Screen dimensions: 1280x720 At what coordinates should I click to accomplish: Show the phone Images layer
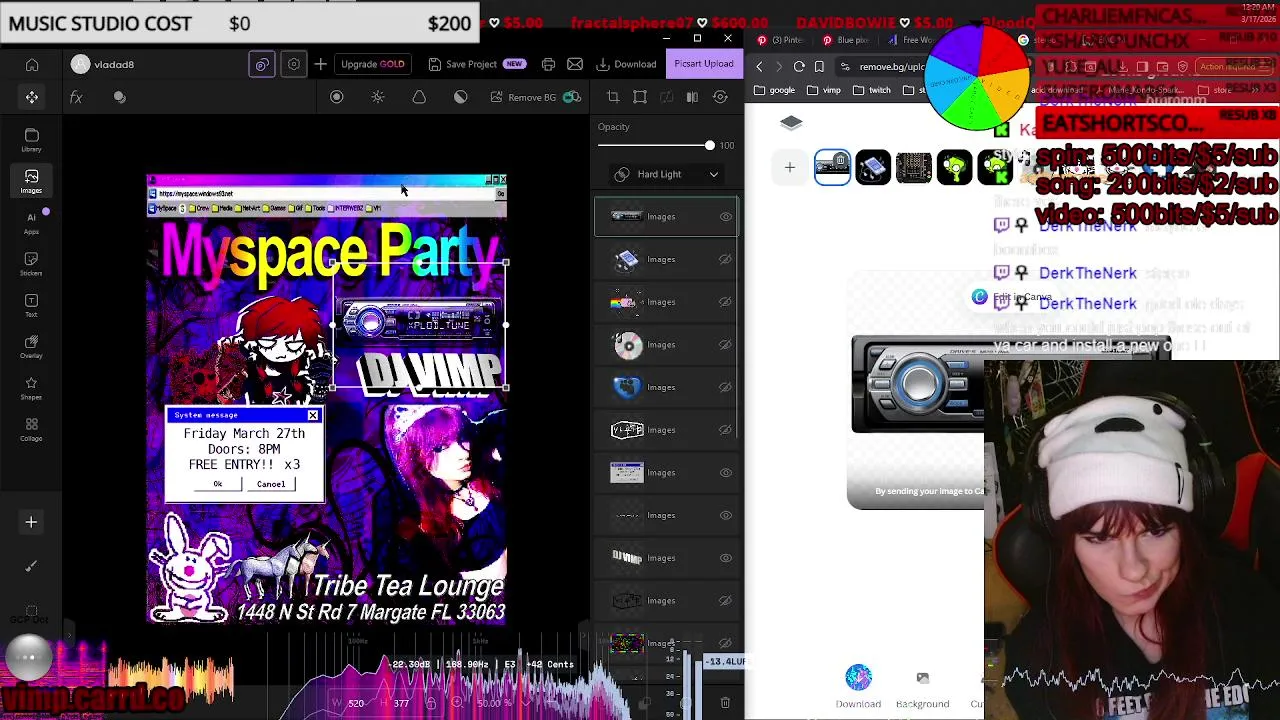[x=726, y=259]
